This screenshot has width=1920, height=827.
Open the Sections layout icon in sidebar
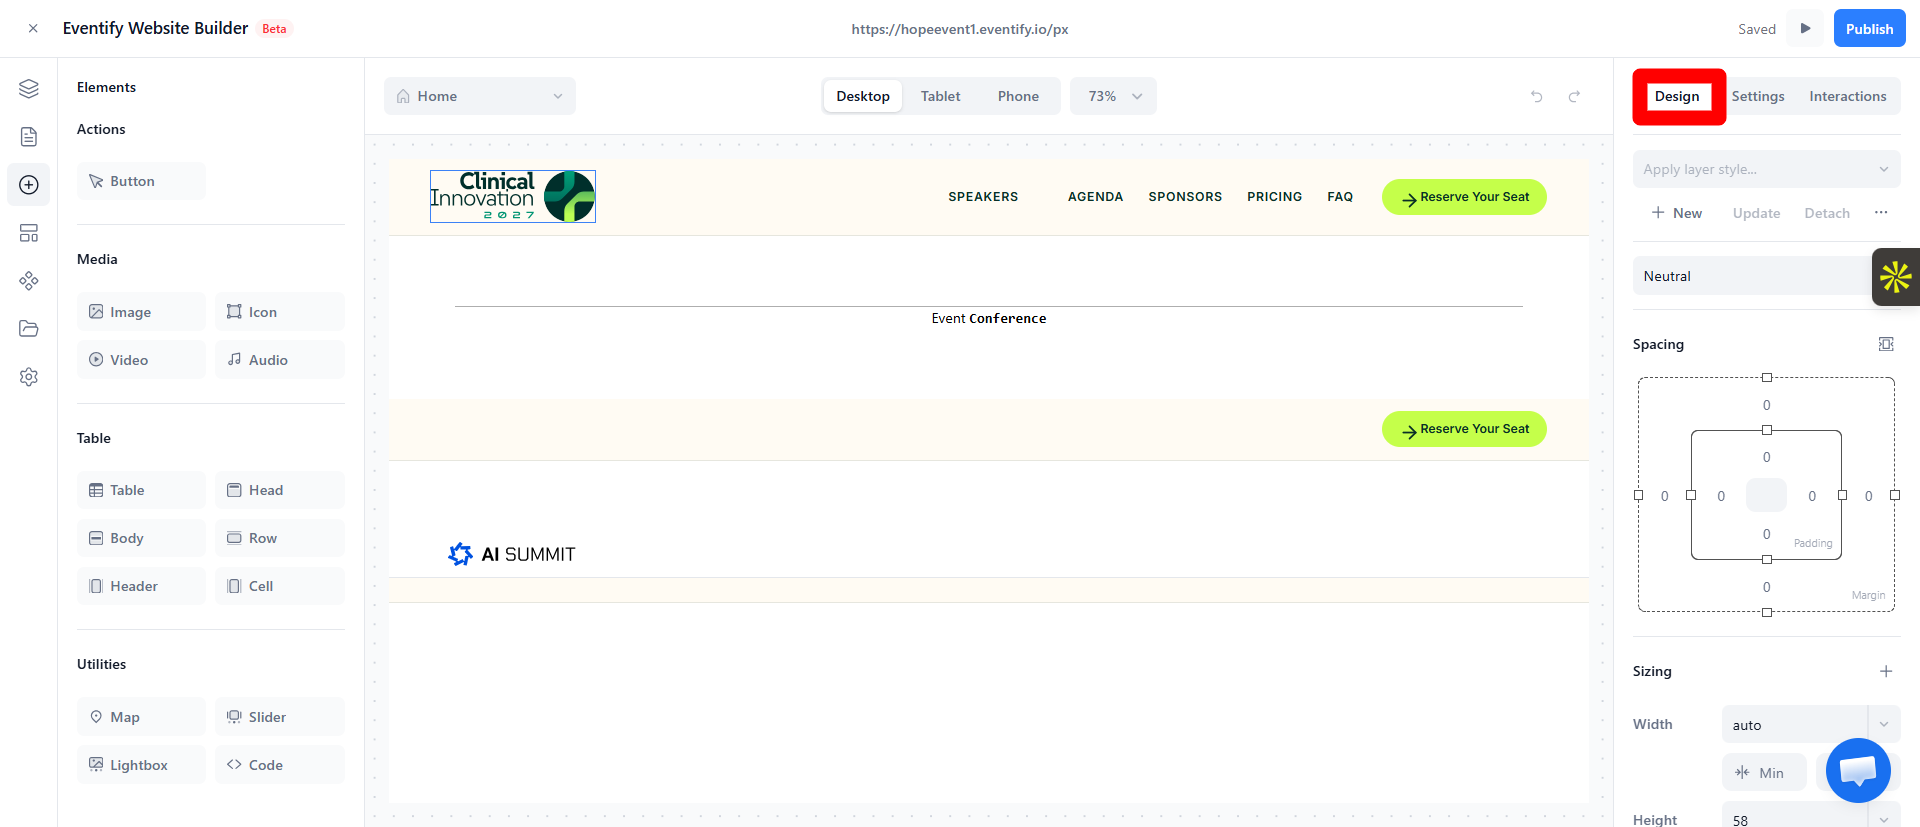pyautogui.click(x=29, y=233)
